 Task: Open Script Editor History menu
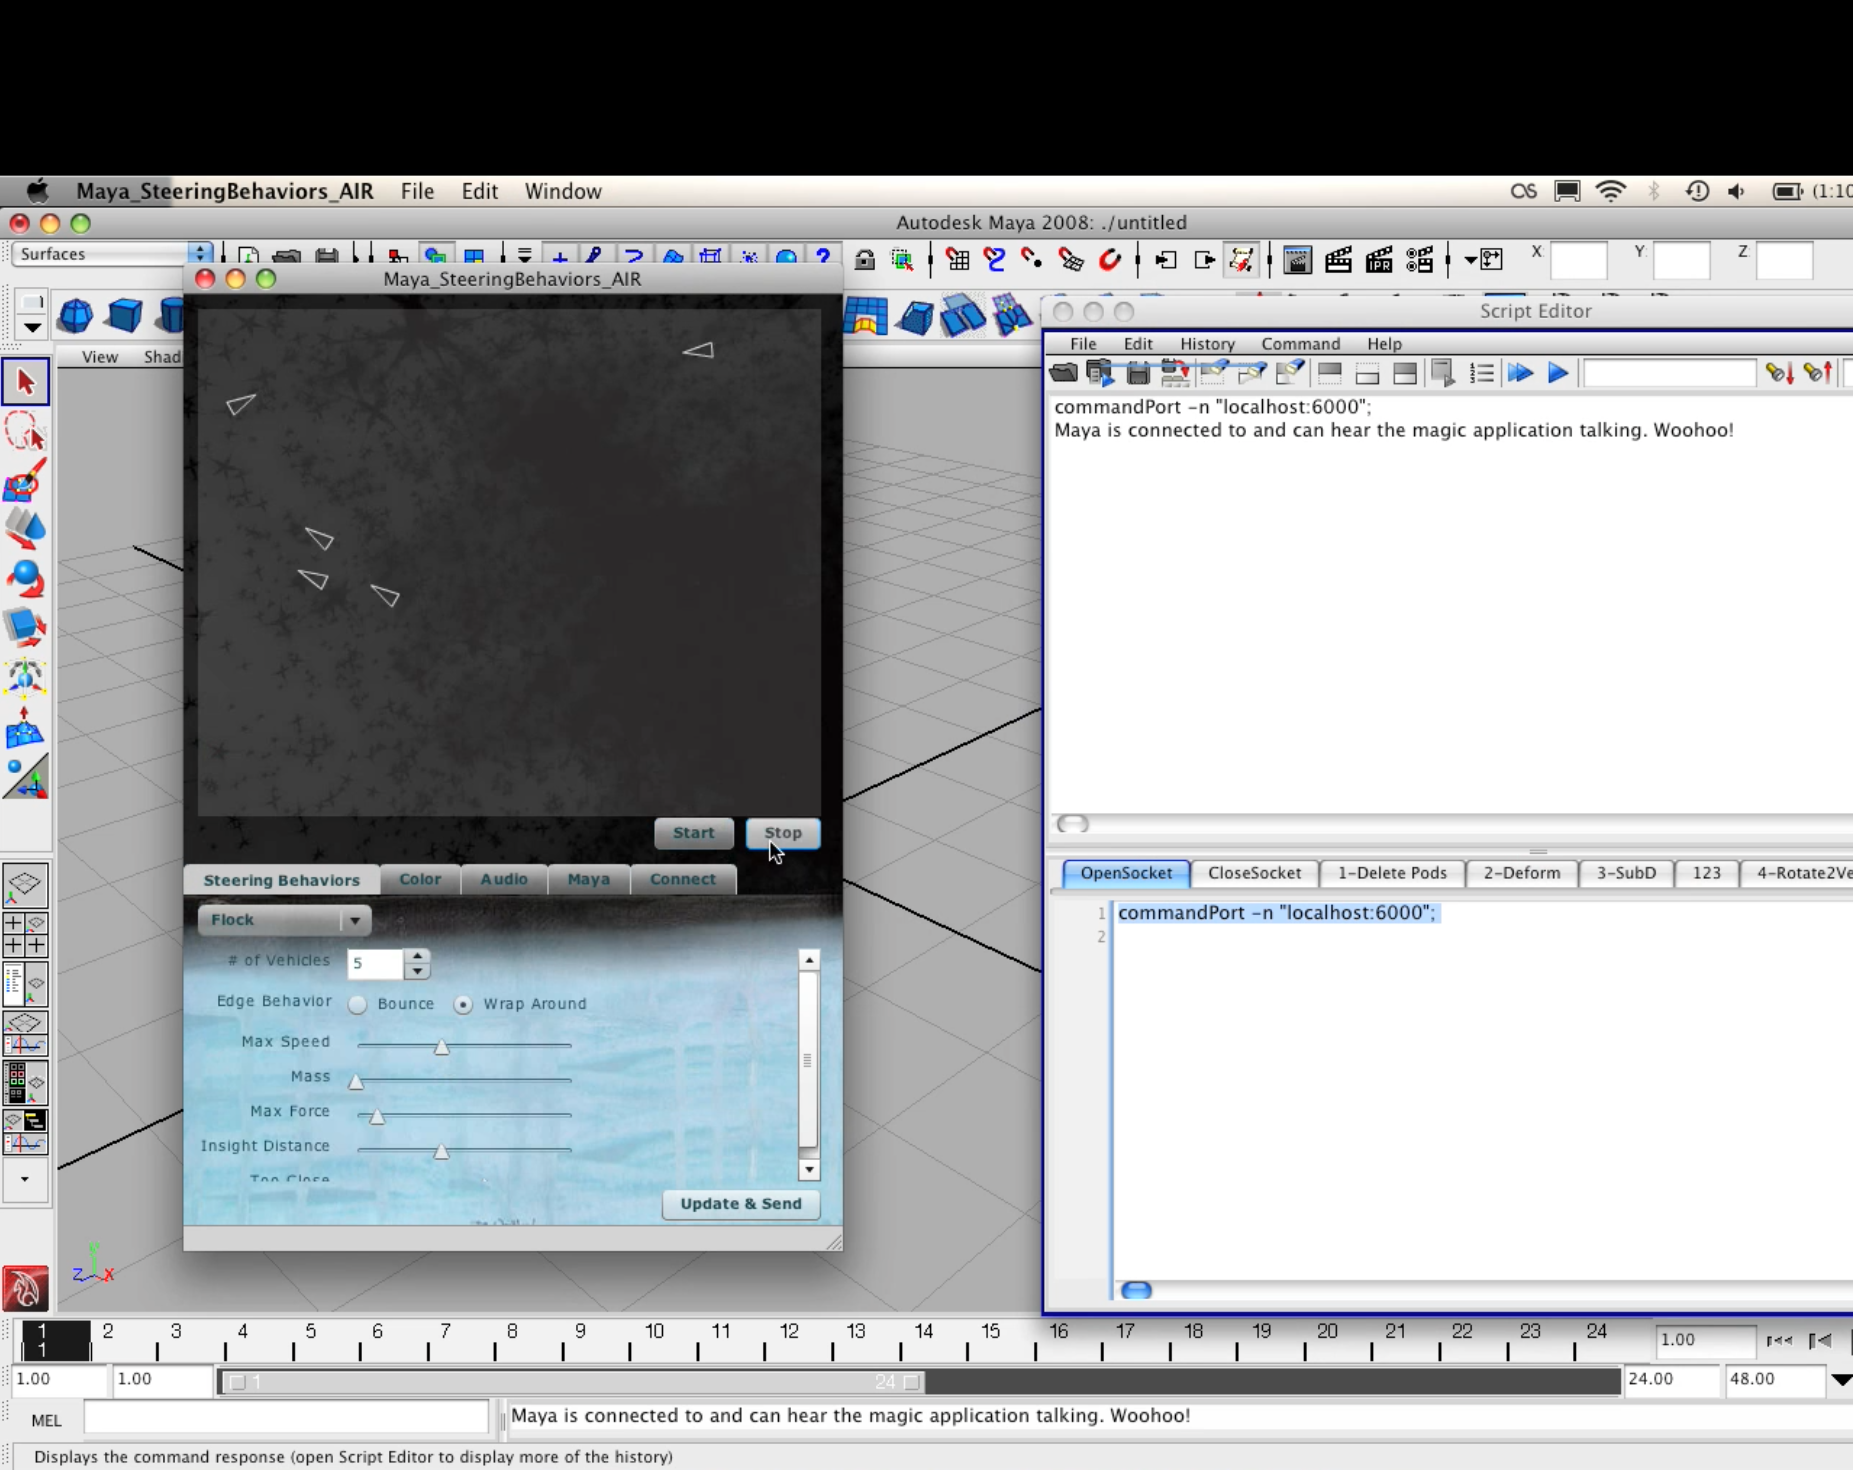pyautogui.click(x=1207, y=344)
